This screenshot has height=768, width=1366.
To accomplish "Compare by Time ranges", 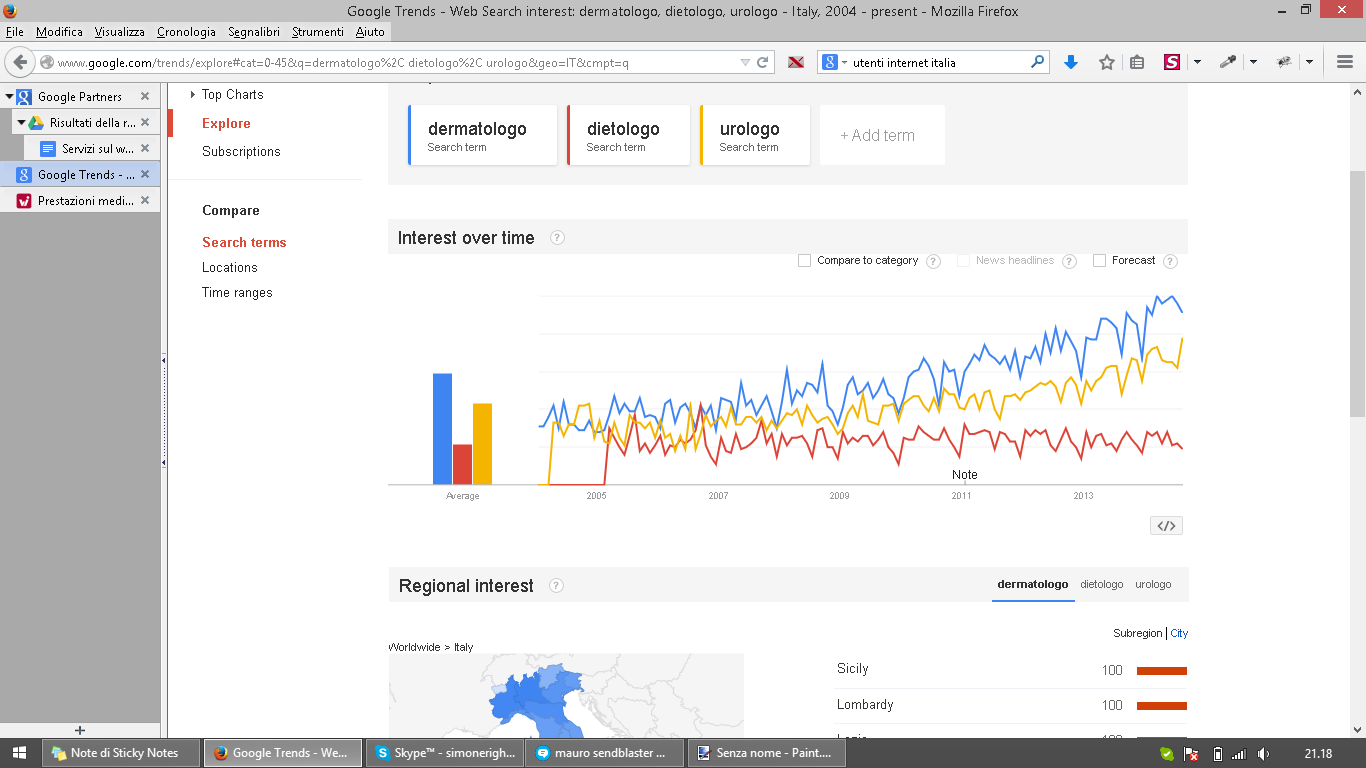I will (237, 293).
